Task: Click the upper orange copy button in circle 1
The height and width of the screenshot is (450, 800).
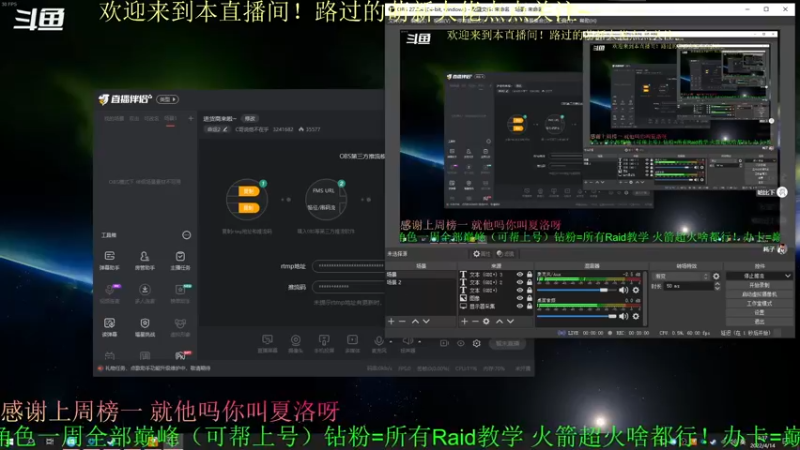Action: [x=248, y=191]
